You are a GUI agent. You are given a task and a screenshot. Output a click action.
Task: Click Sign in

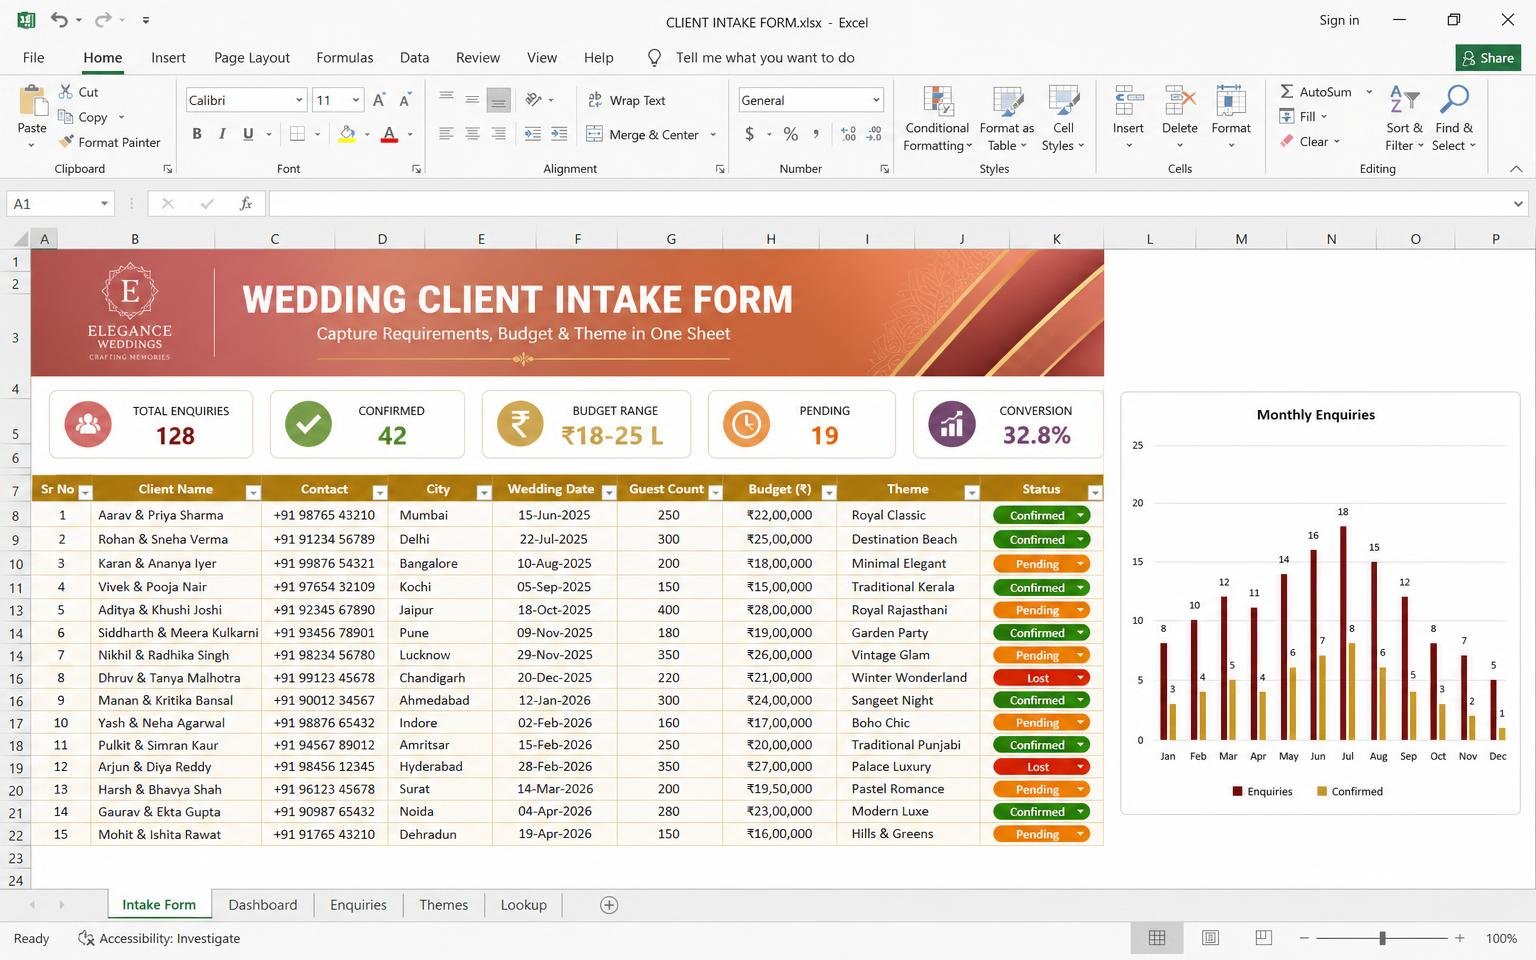pos(1339,20)
